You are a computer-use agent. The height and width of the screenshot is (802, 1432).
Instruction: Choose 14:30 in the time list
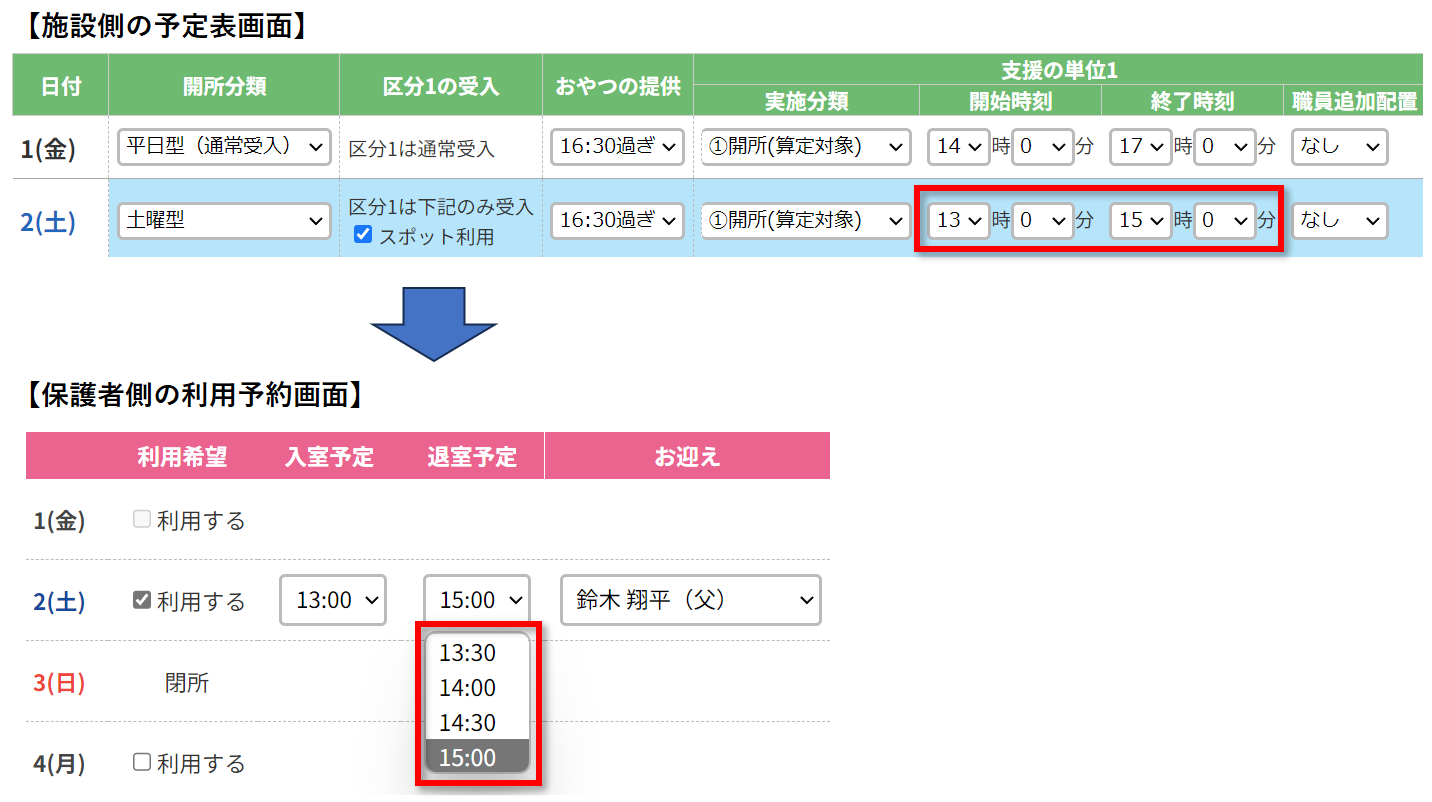click(468, 723)
